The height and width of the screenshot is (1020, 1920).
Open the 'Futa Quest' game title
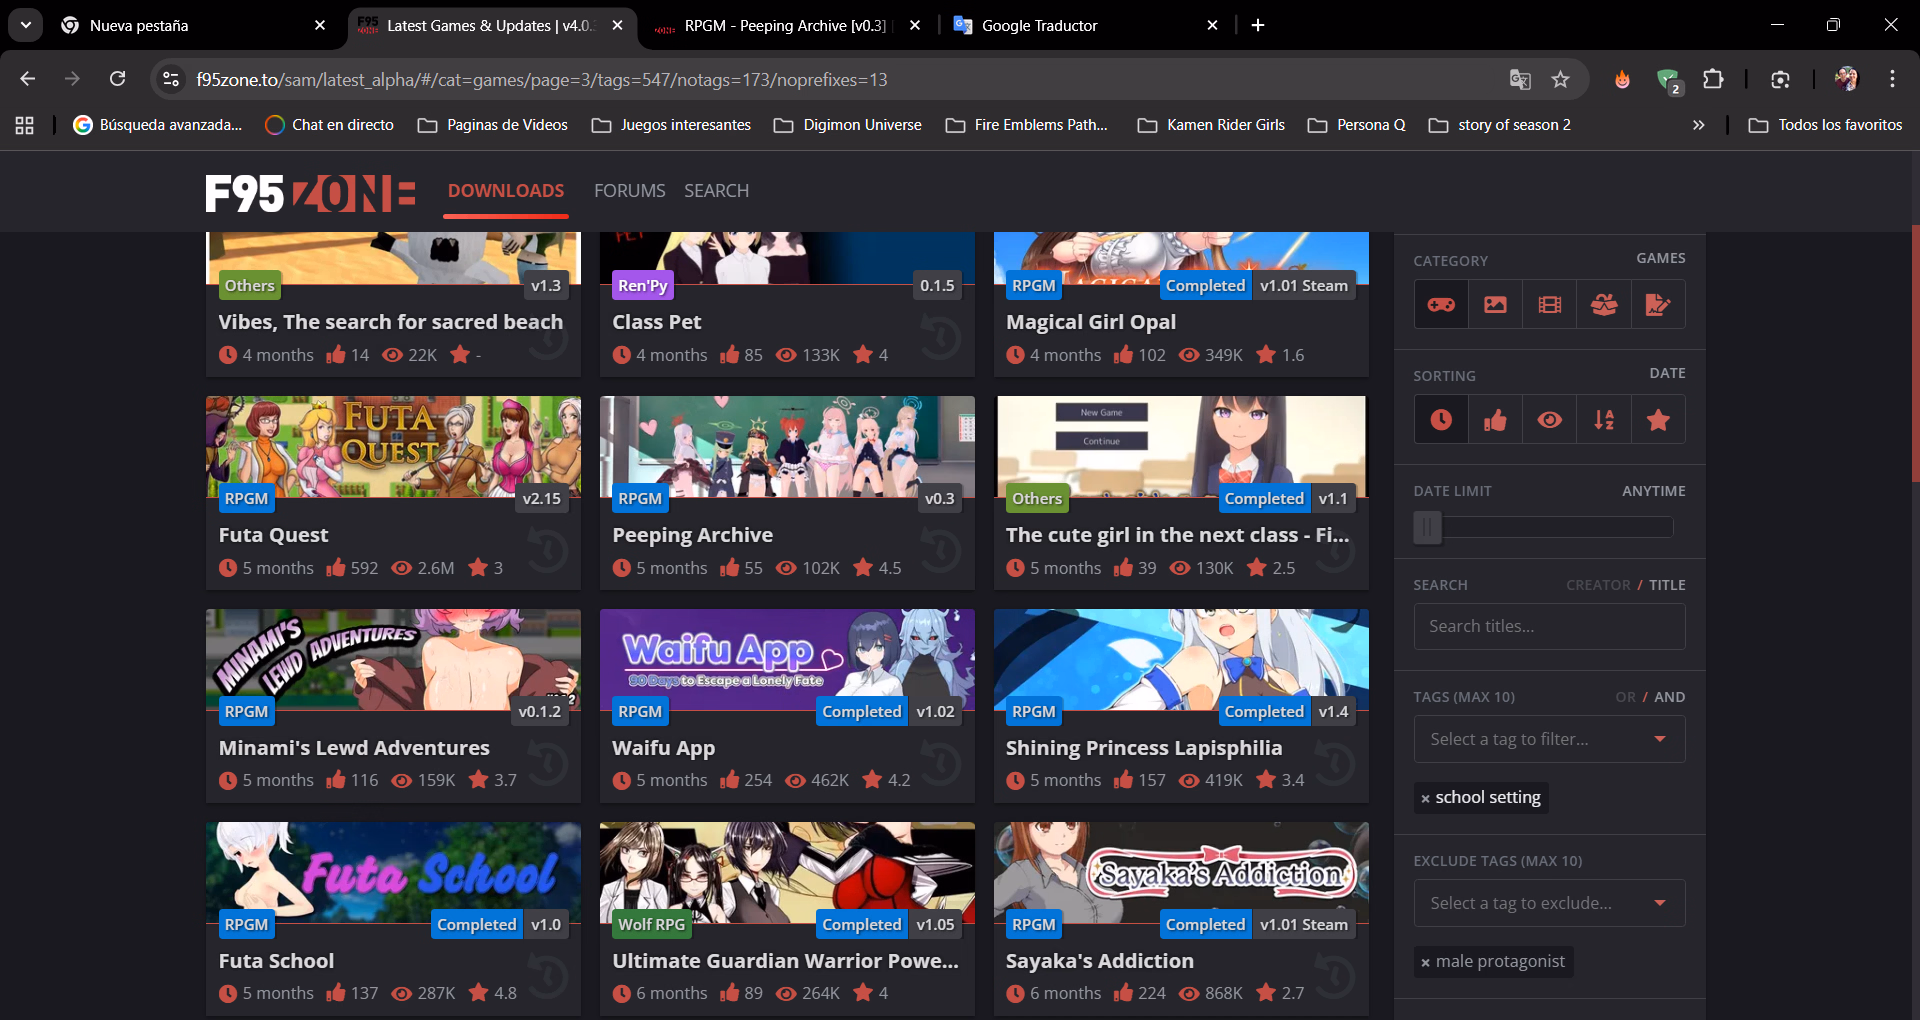point(273,535)
